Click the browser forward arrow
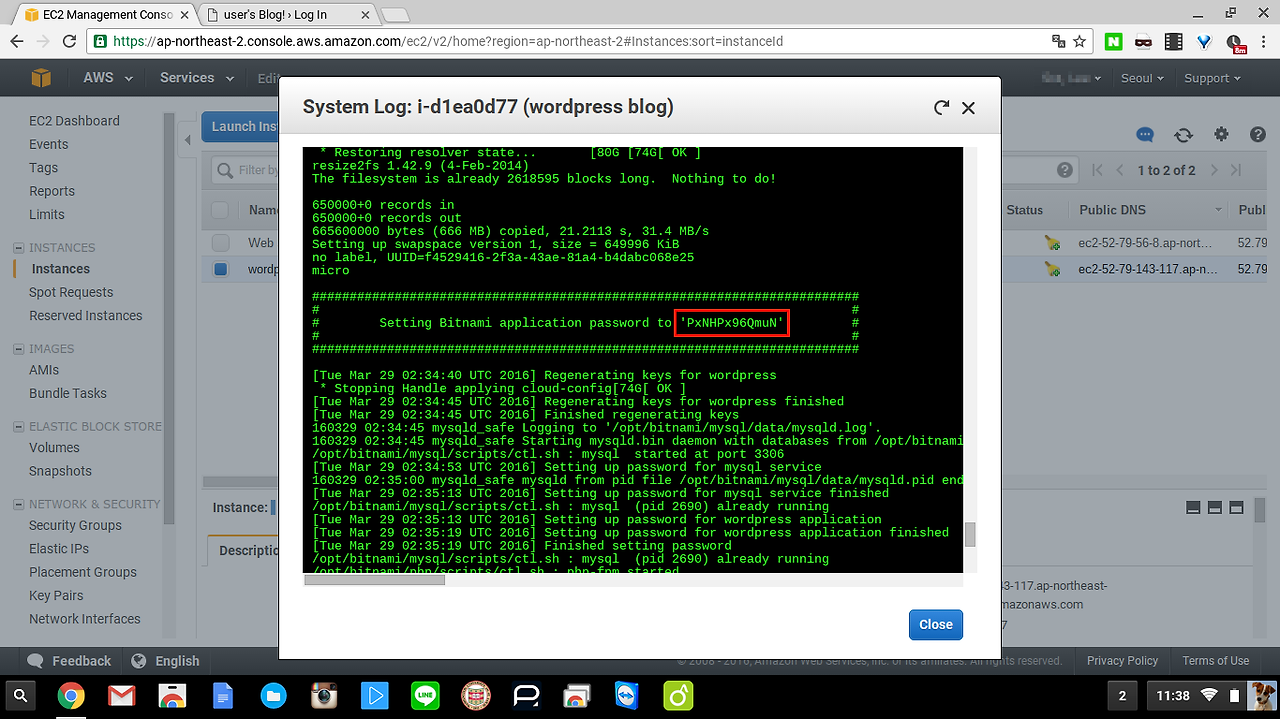This screenshot has height=719, width=1280. 43,42
